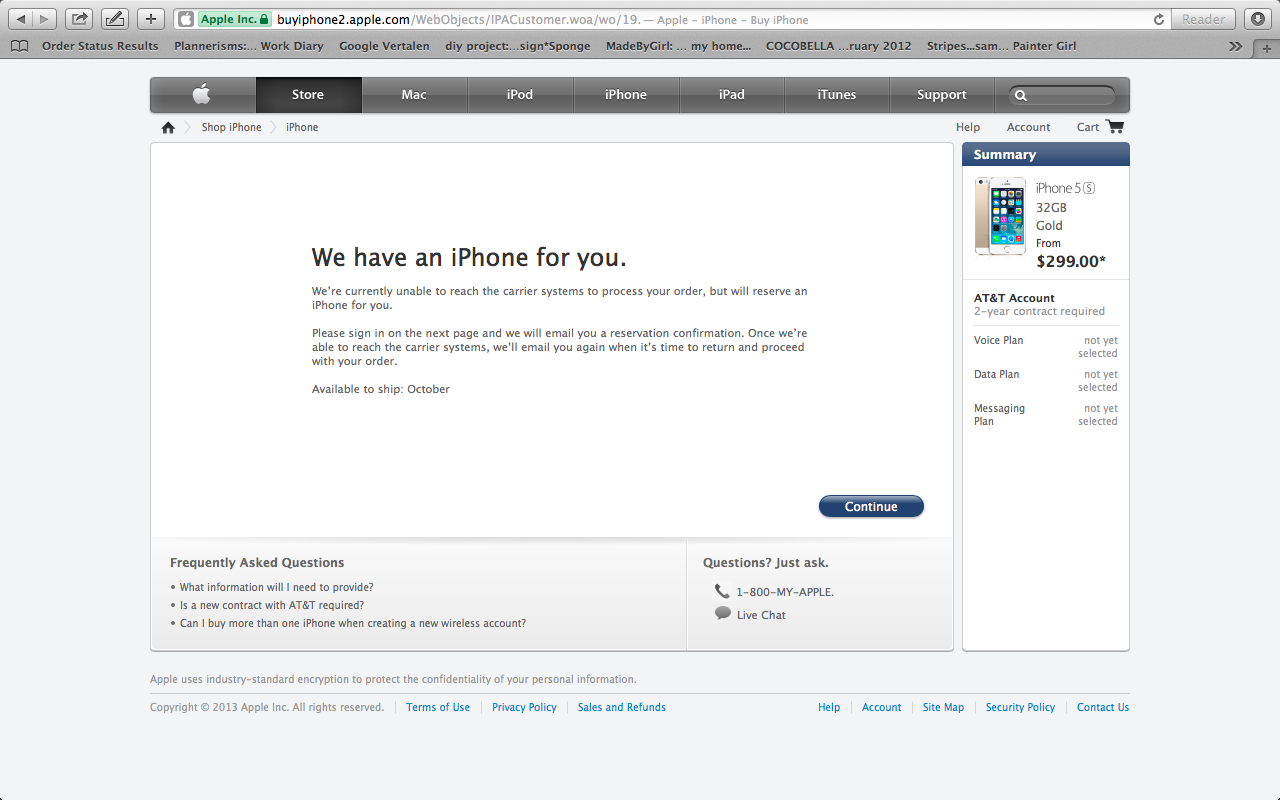Open Safari Downloads button
Screen dimensions: 1280x800
(x=1258, y=19)
